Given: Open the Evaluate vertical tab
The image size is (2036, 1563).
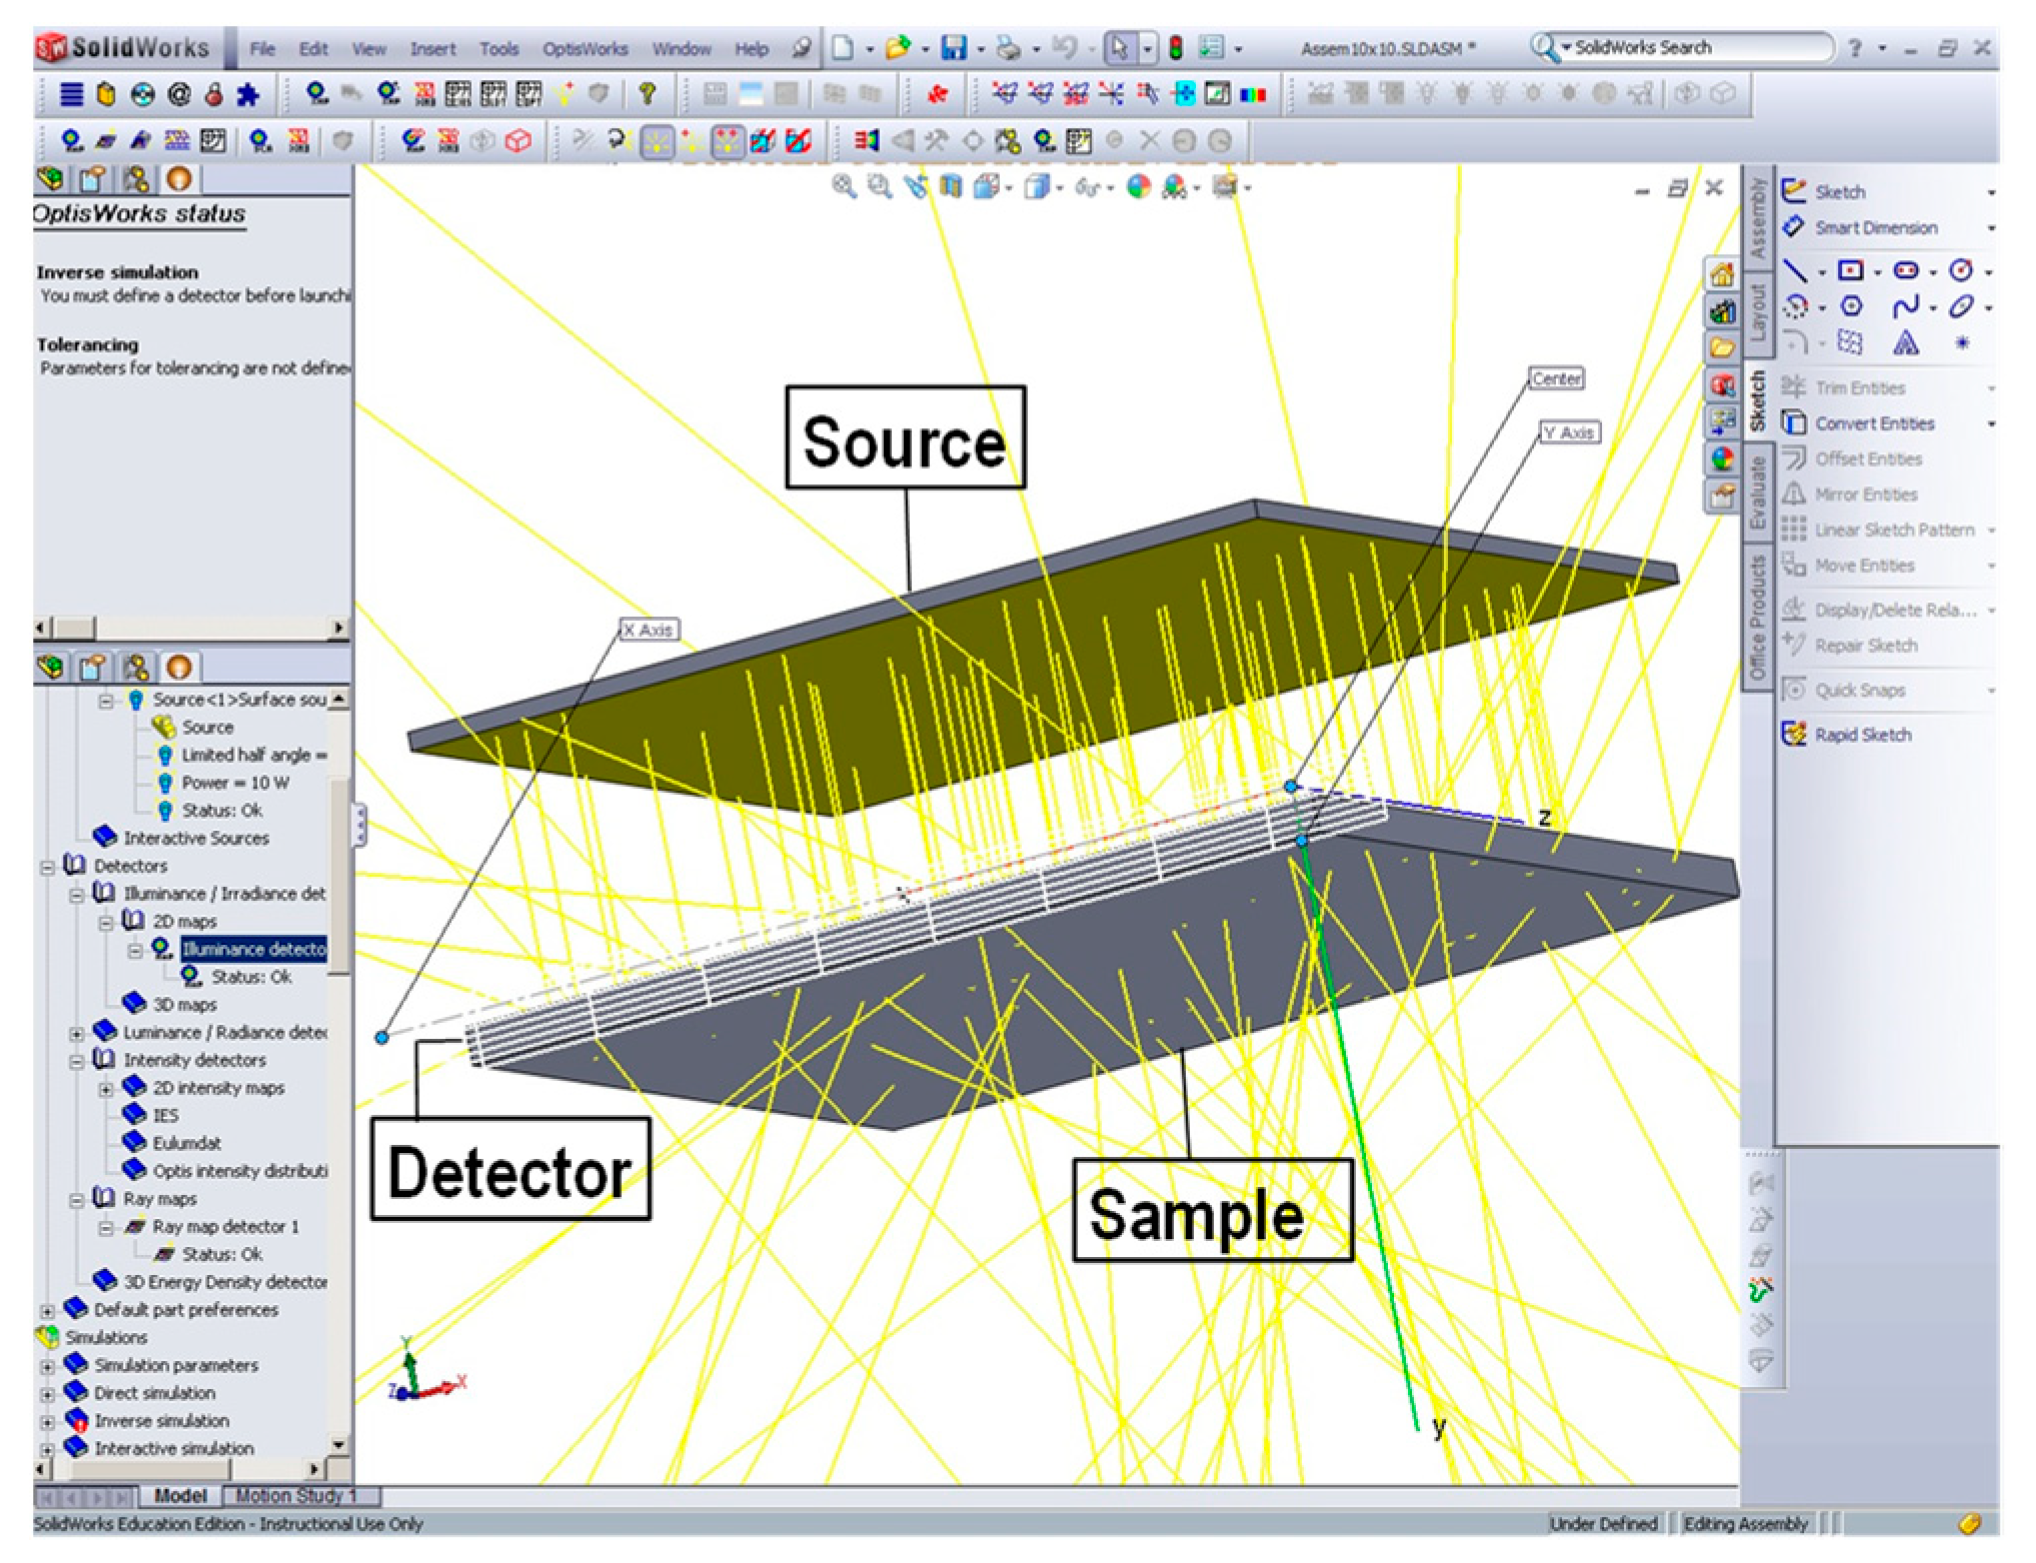Looking at the screenshot, I should pos(1757,492).
